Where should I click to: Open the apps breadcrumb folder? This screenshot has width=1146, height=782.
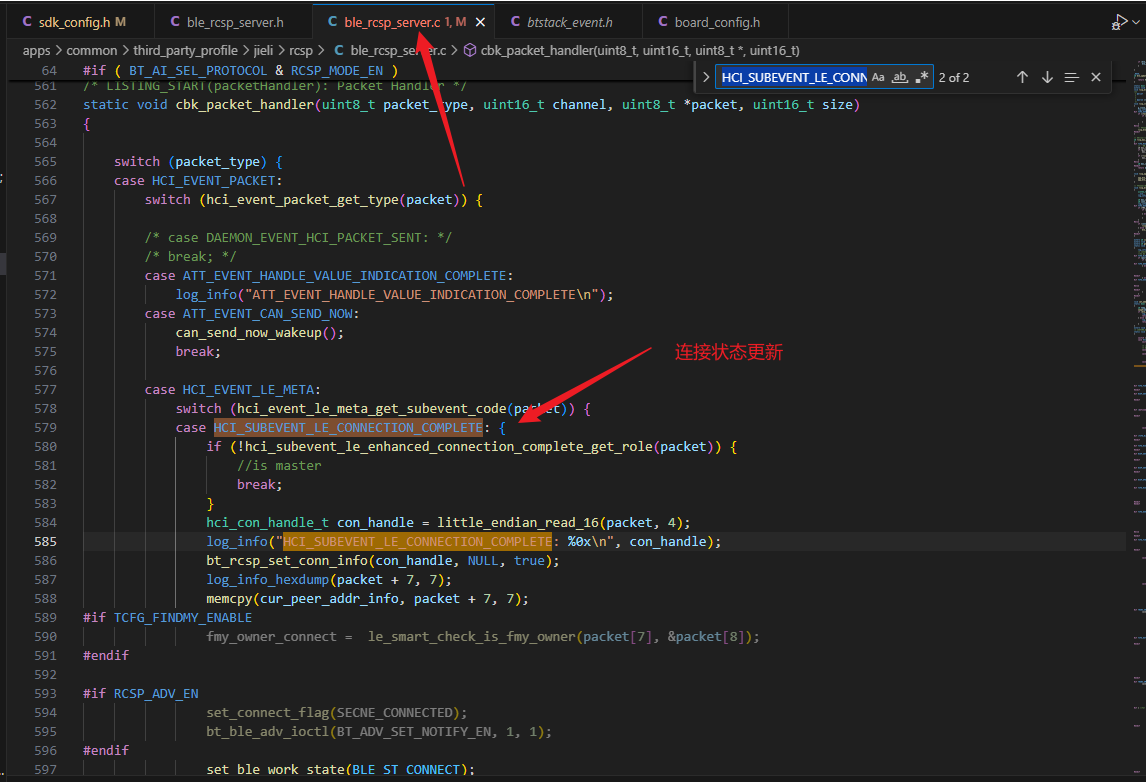pyautogui.click(x=37, y=50)
